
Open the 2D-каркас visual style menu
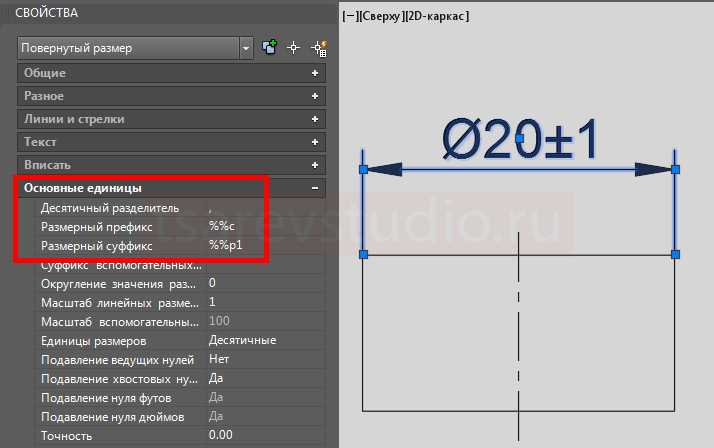pyautogui.click(x=436, y=16)
